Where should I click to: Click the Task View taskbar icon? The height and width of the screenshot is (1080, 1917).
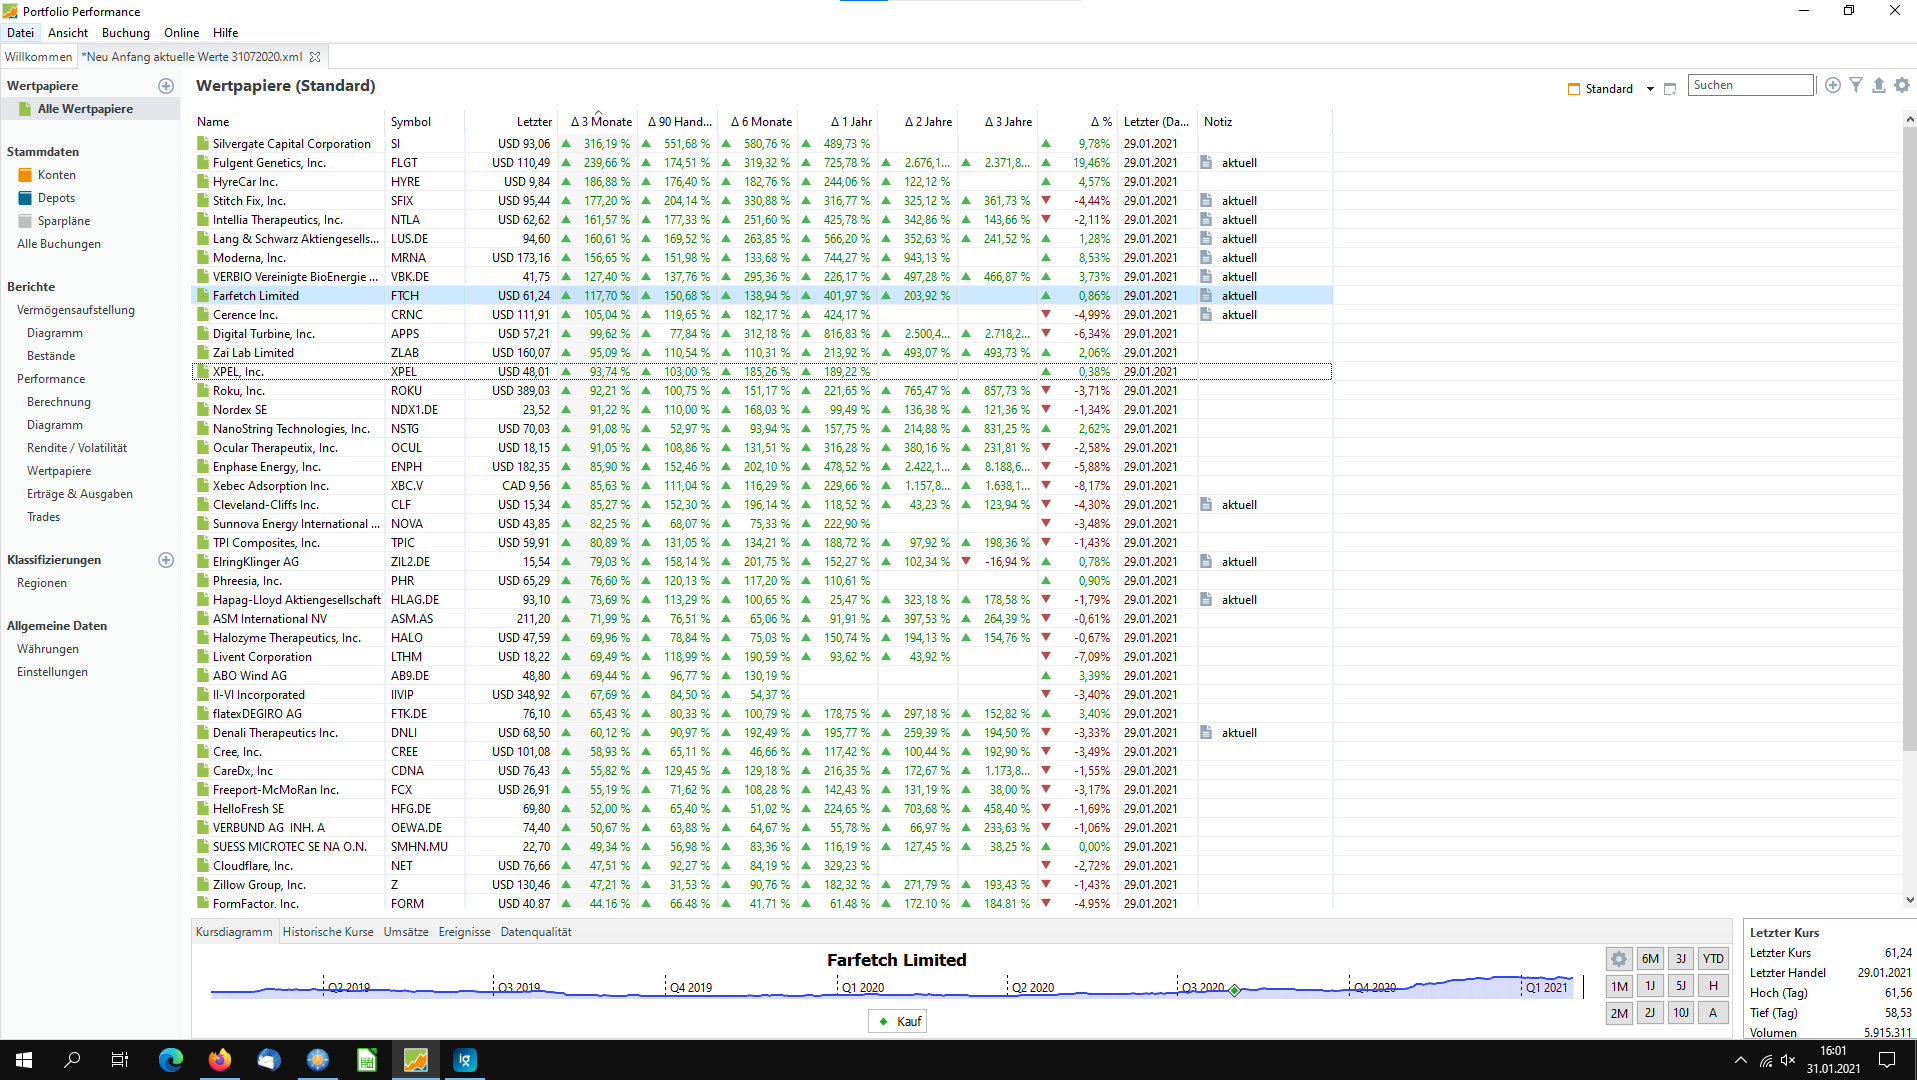coord(120,1060)
